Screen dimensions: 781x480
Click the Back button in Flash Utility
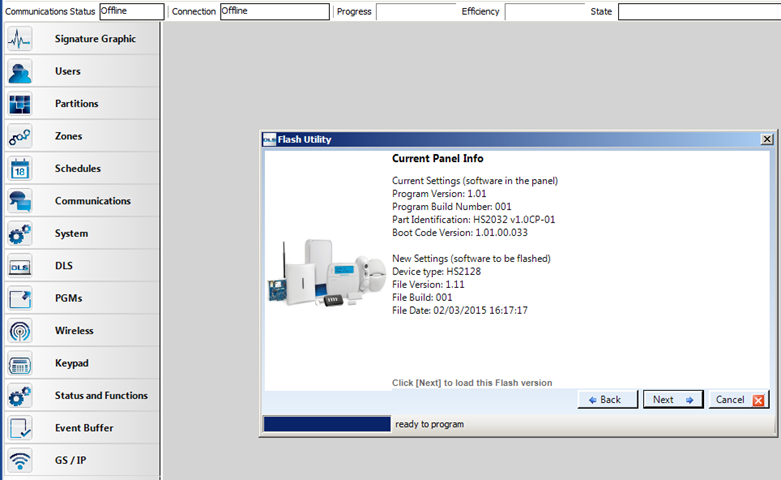point(605,400)
